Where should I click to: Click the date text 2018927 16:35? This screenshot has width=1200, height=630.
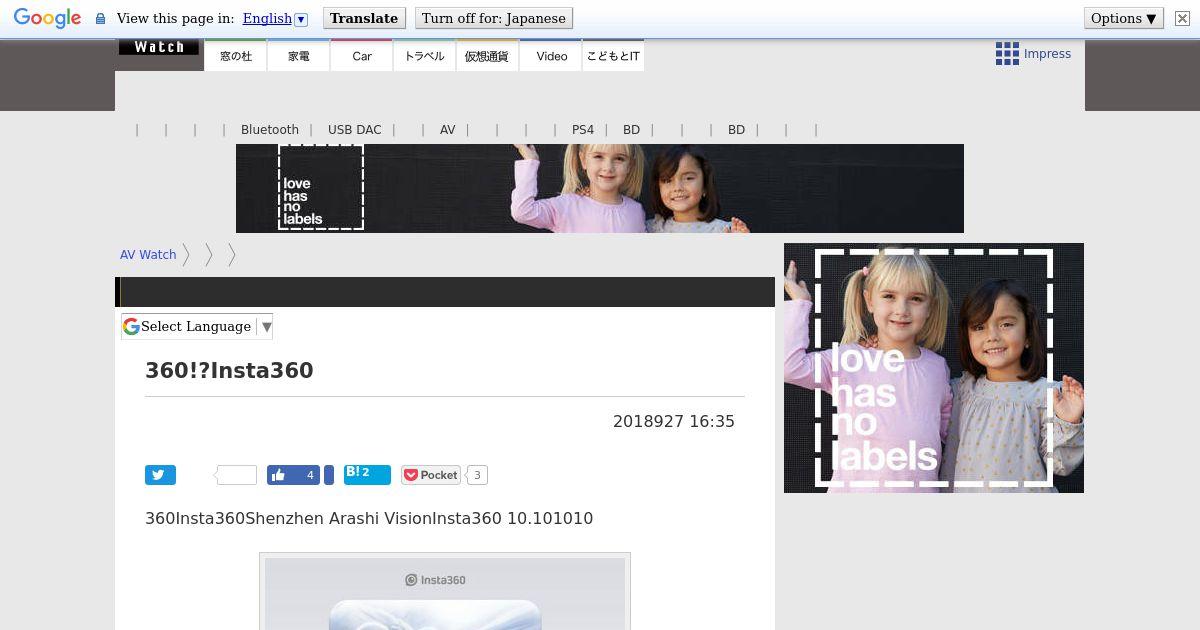674,422
